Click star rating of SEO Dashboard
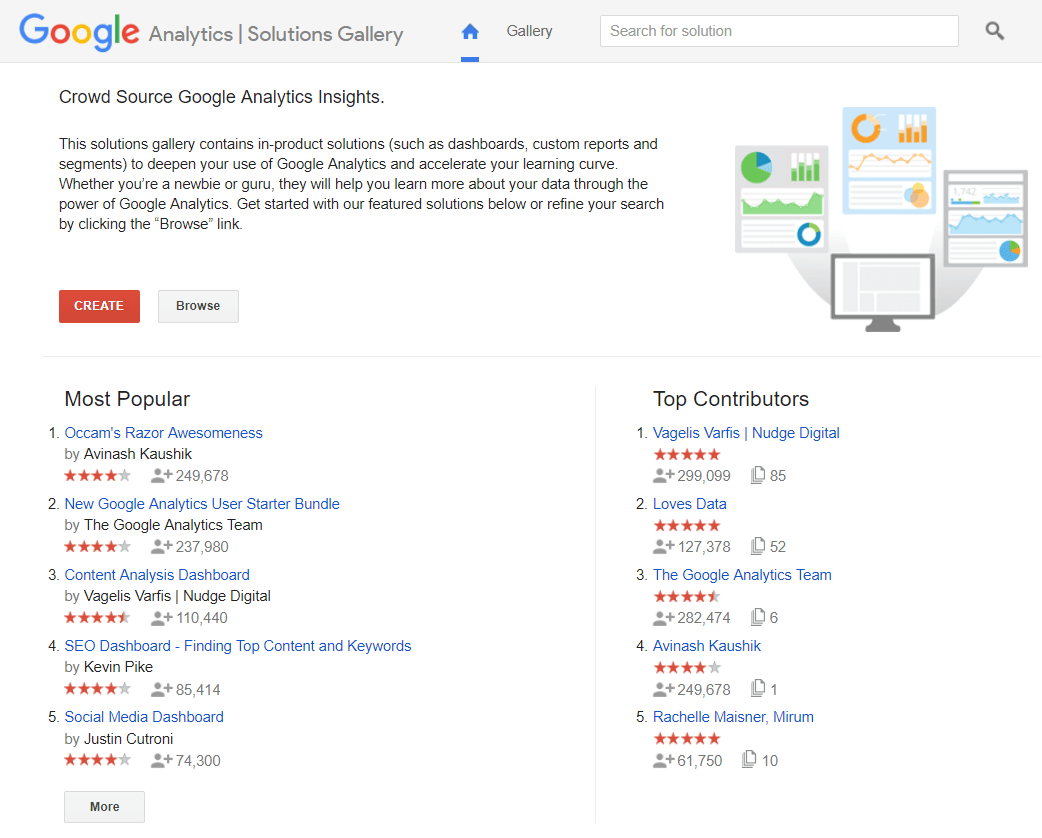This screenshot has height=838, width=1042. tap(98, 688)
